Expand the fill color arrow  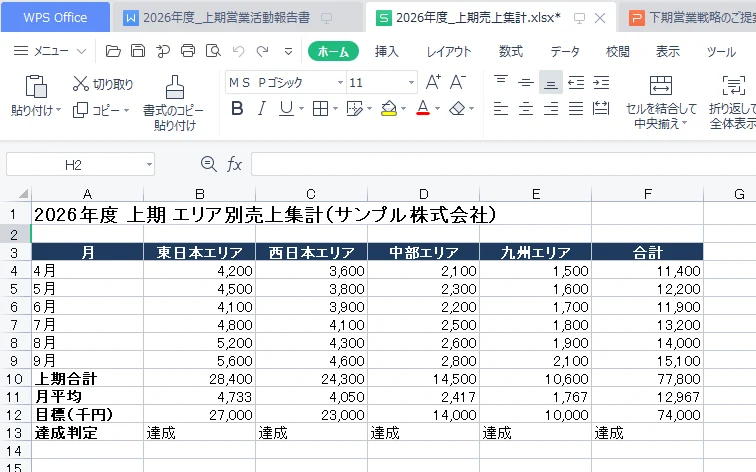[x=403, y=109]
